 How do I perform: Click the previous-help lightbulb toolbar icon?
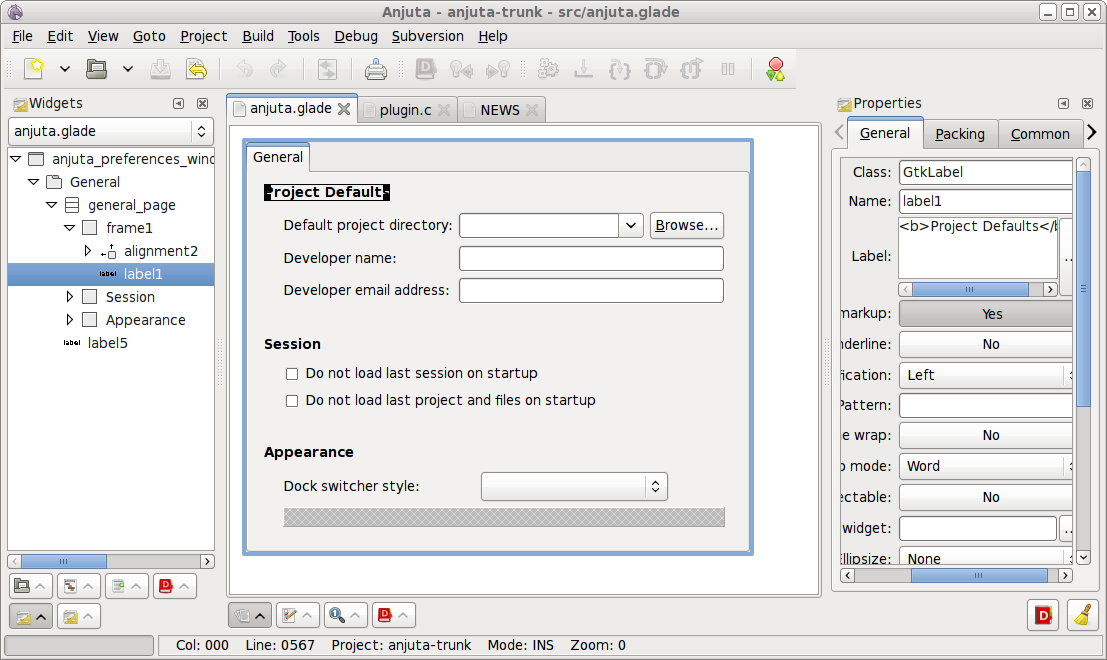(x=462, y=68)
